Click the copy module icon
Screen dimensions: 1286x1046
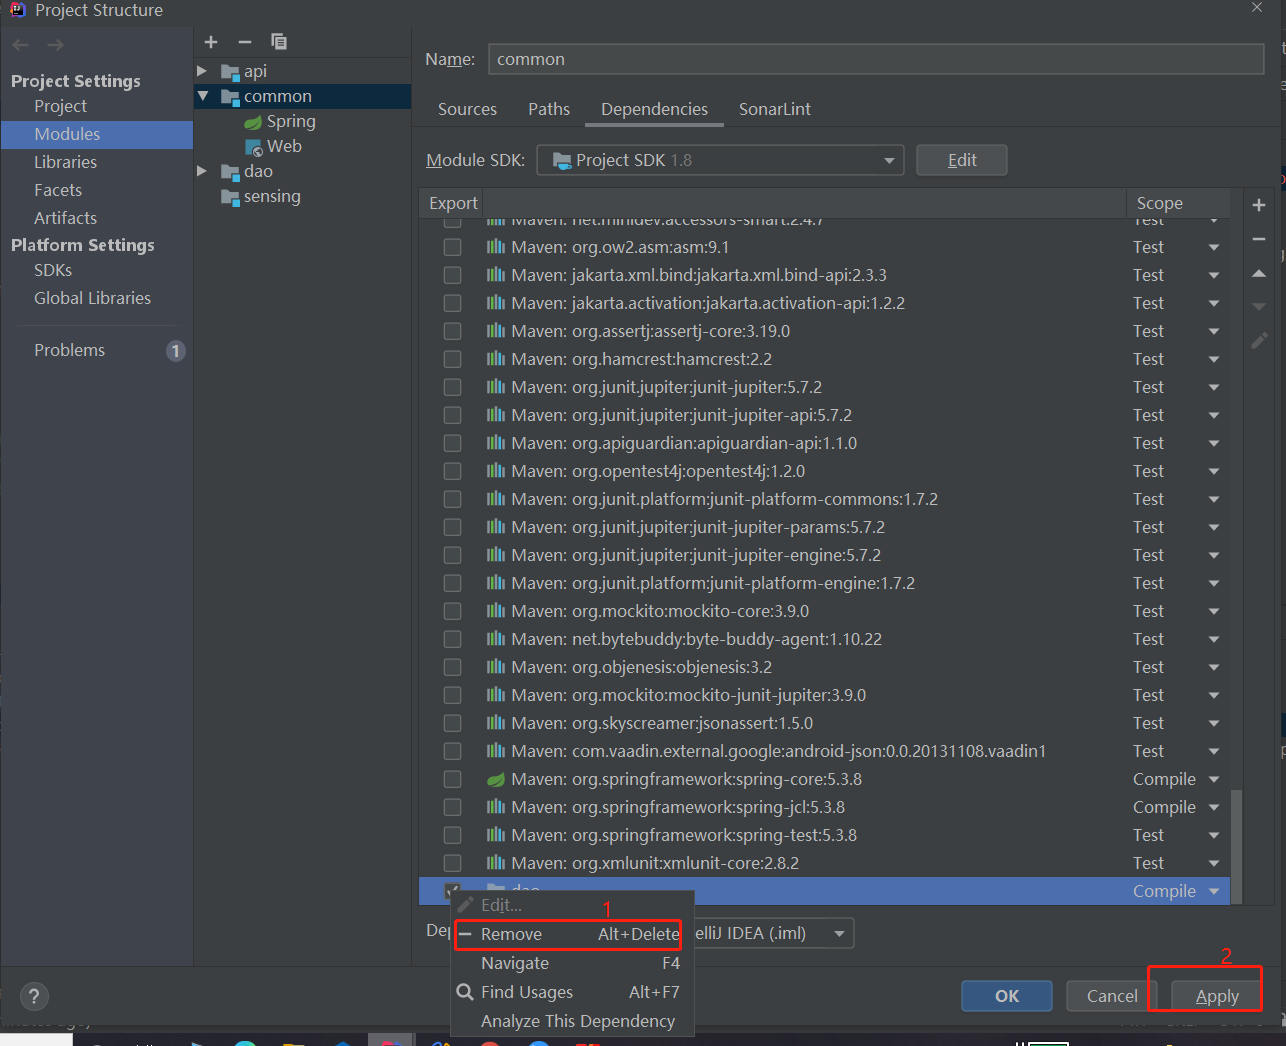[x=279, y=42]
